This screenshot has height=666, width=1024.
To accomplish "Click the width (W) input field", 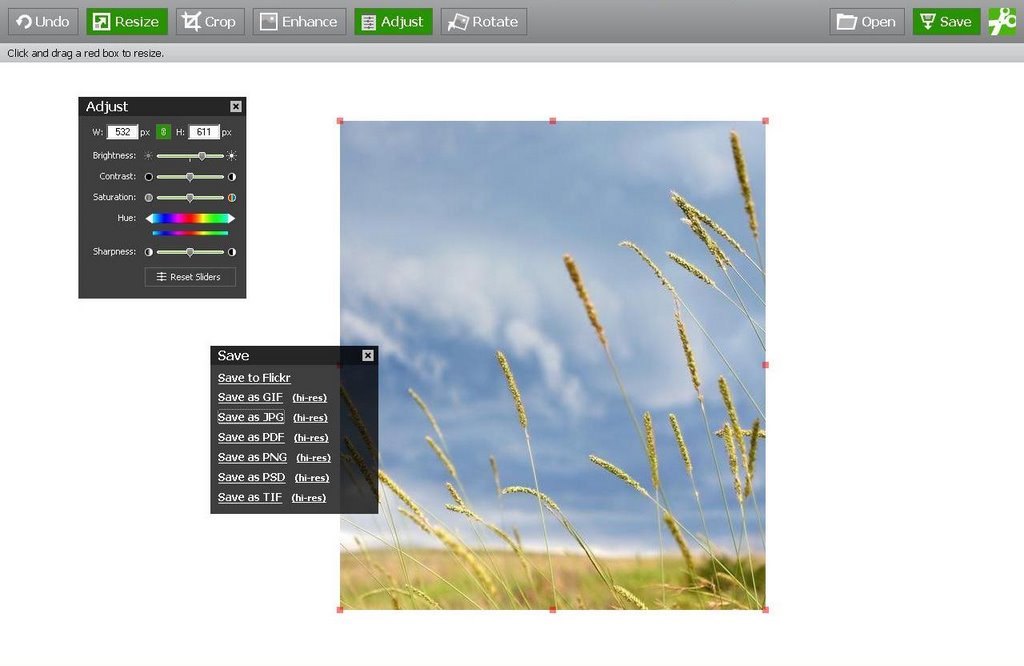I will coord(123,132).
